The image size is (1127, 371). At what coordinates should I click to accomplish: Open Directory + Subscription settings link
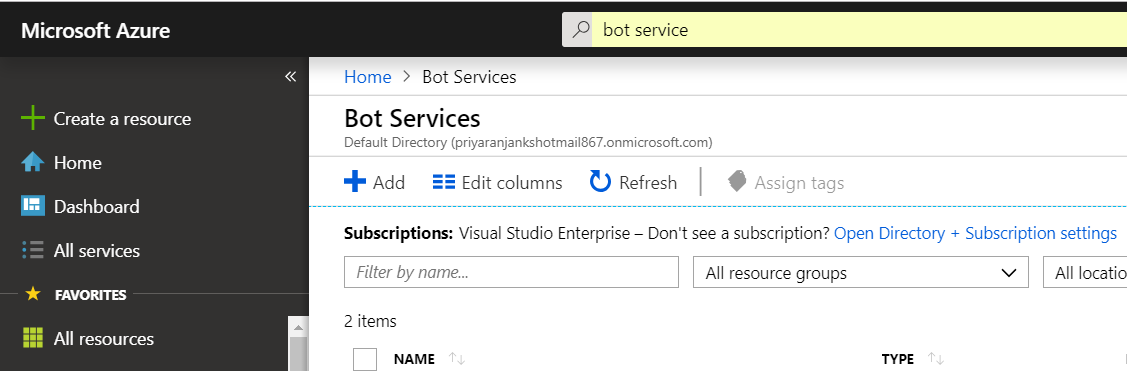[x=975, y=233]
